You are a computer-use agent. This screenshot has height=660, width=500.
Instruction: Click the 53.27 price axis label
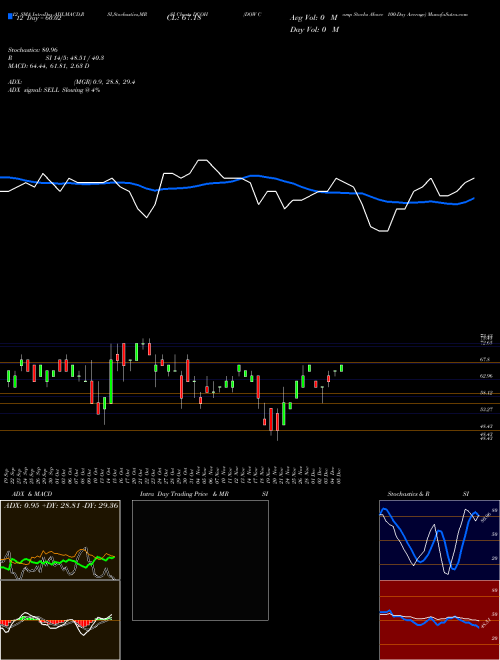point(486,409)
